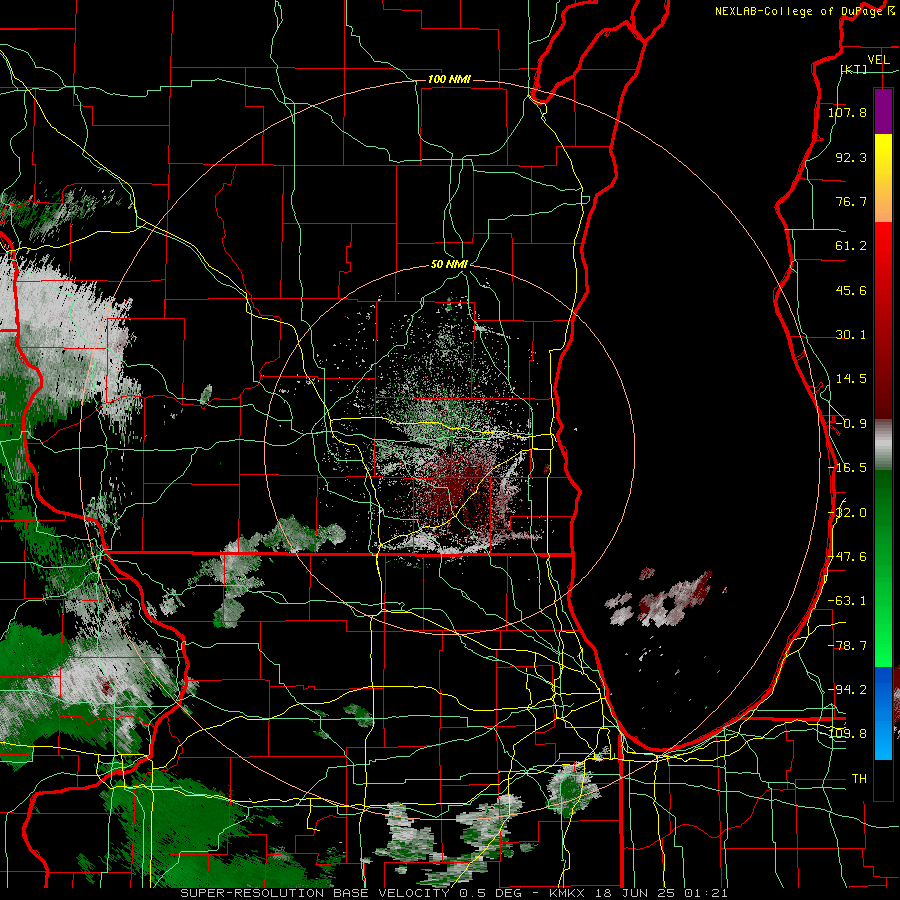Click the 107.8 value on the velocity scale

pyautogui.click(x=847, y=112)
